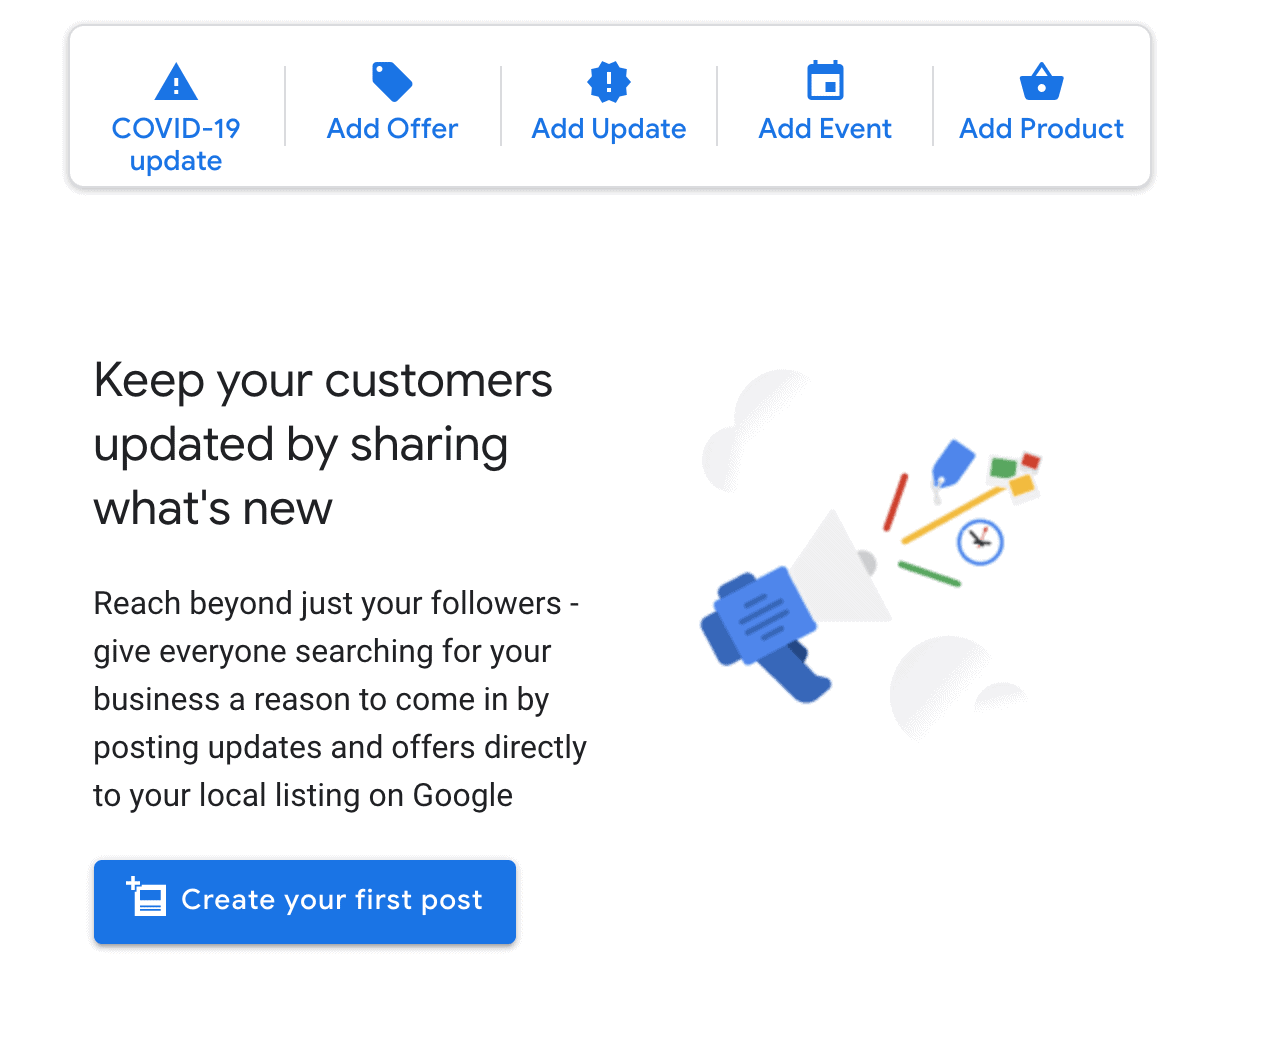
Task: Click the "Keep your customers updated" heading
Action: point(322,444)
